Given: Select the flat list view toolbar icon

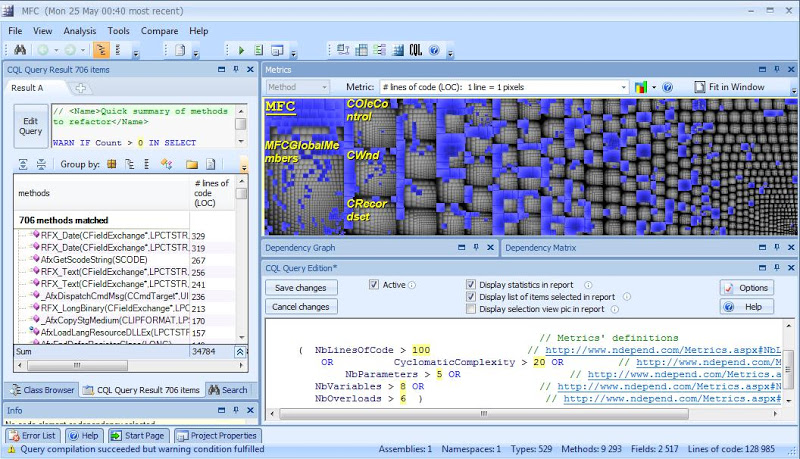Looking at the screenshot, I should [118, 50].
